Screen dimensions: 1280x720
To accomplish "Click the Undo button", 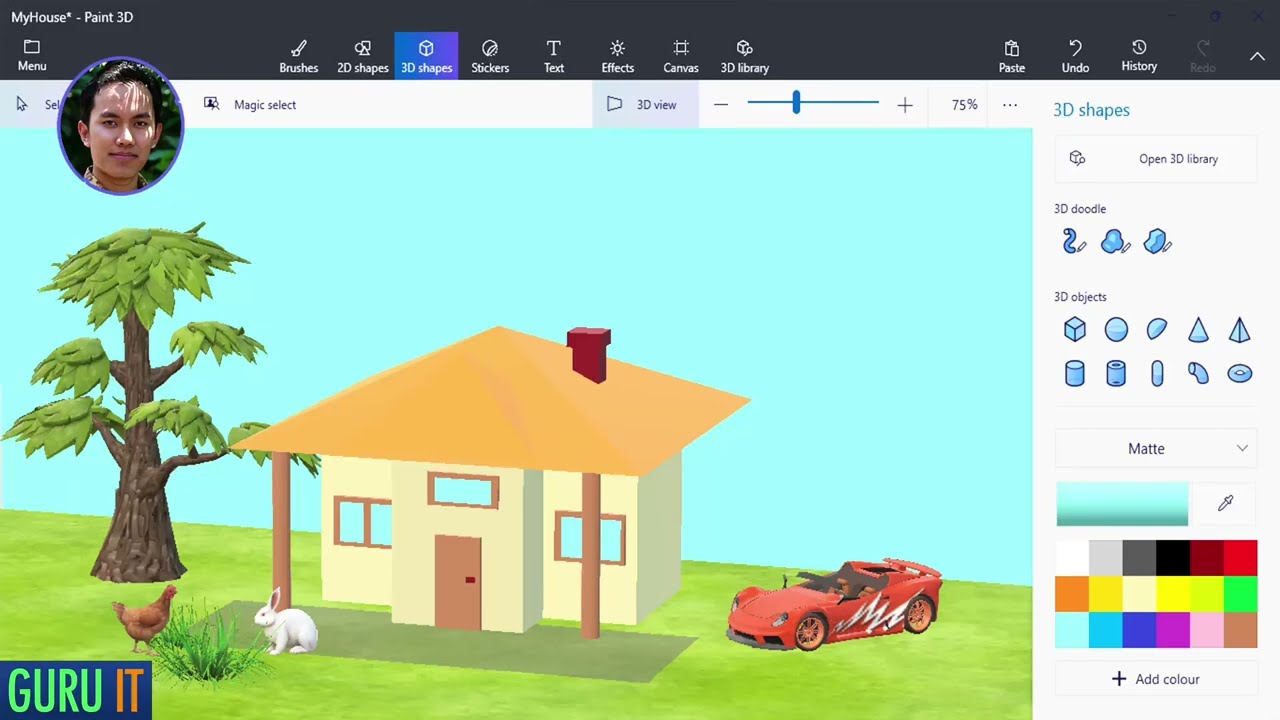I will point(1075,56).
